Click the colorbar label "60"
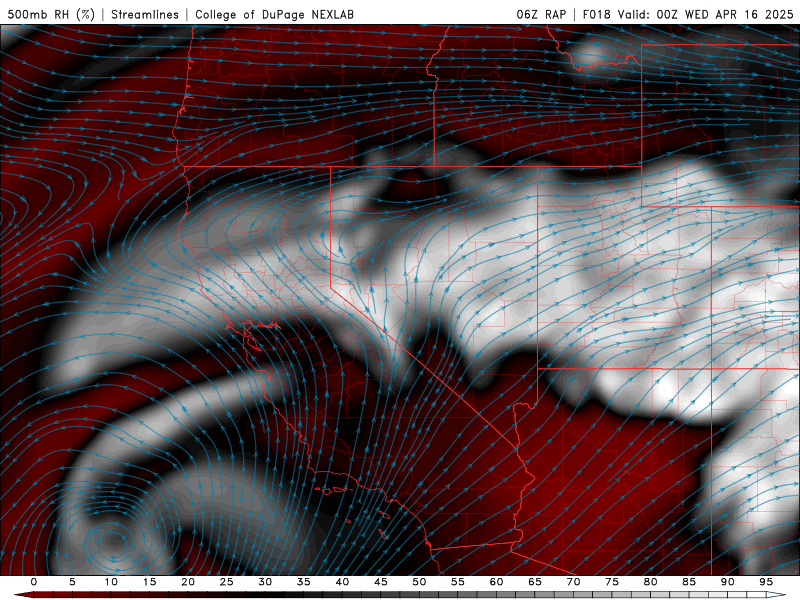The image size is (800, 600). point(496,582)
